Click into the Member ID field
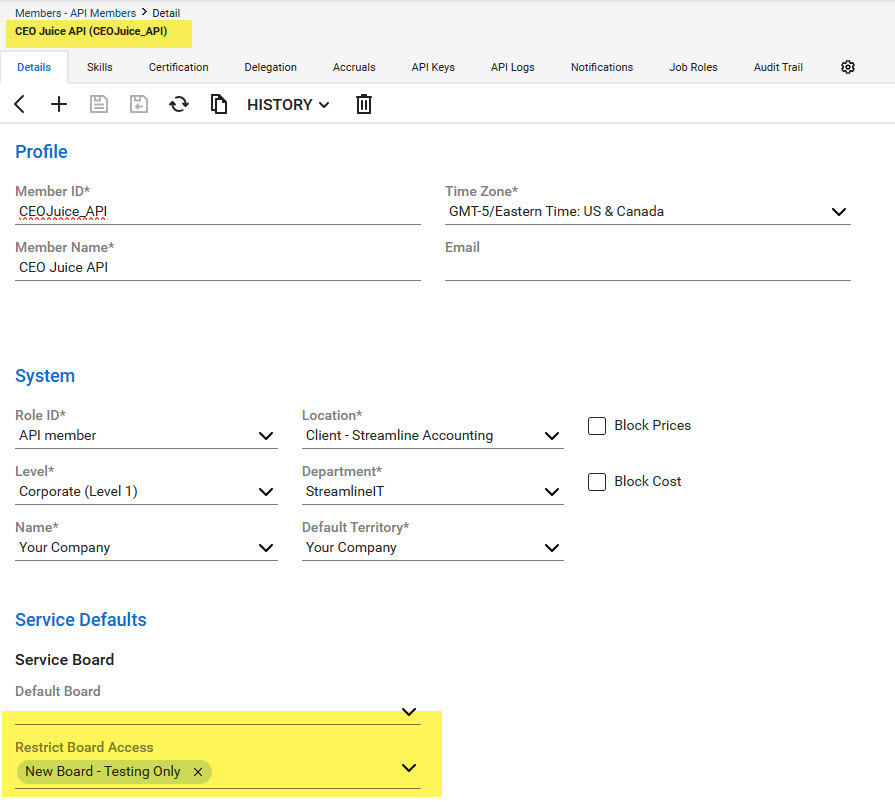 coord(217,212)
